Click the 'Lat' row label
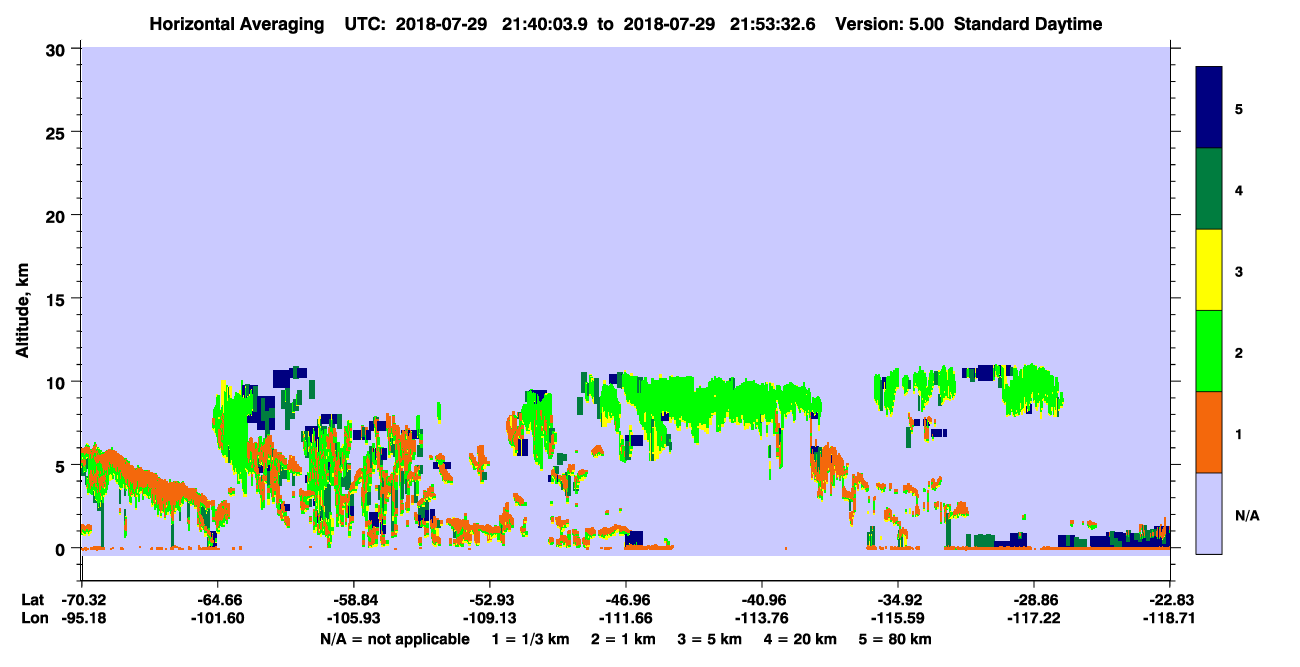 click(x=32, y=600)
